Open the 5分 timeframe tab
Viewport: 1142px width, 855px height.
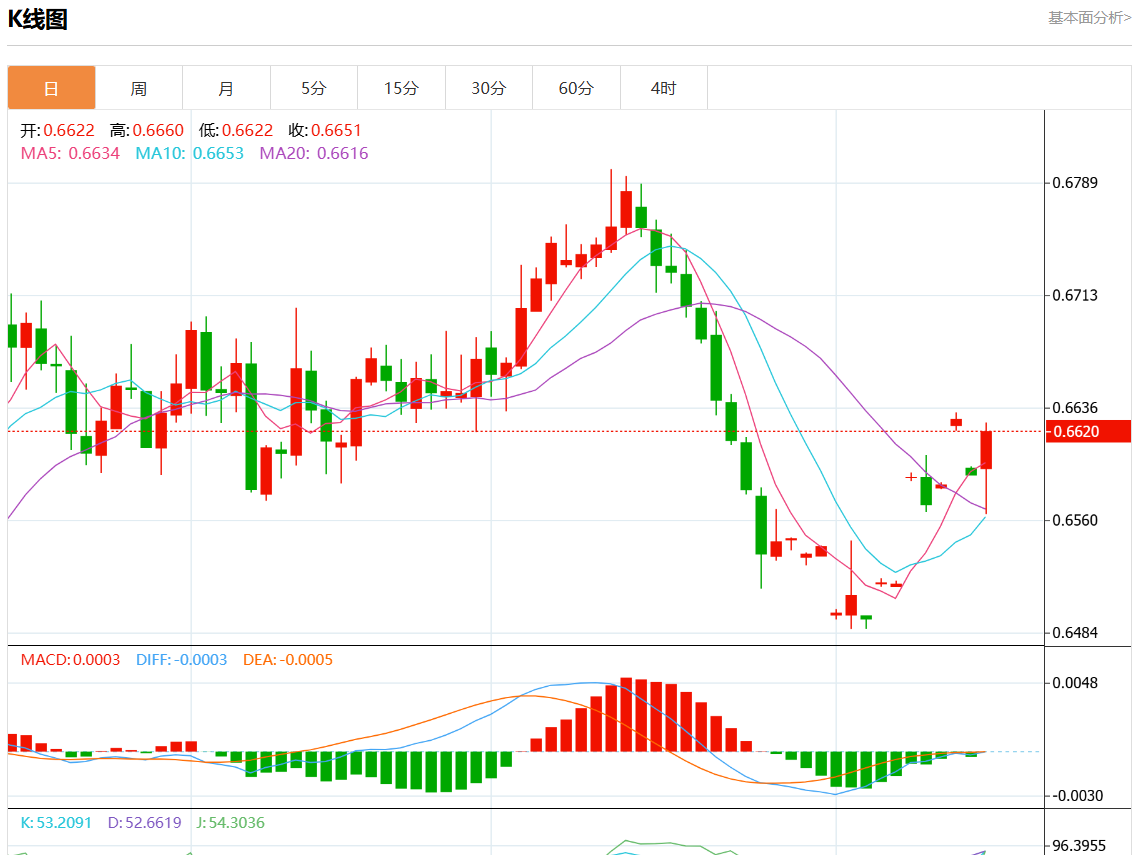(314, 88)
